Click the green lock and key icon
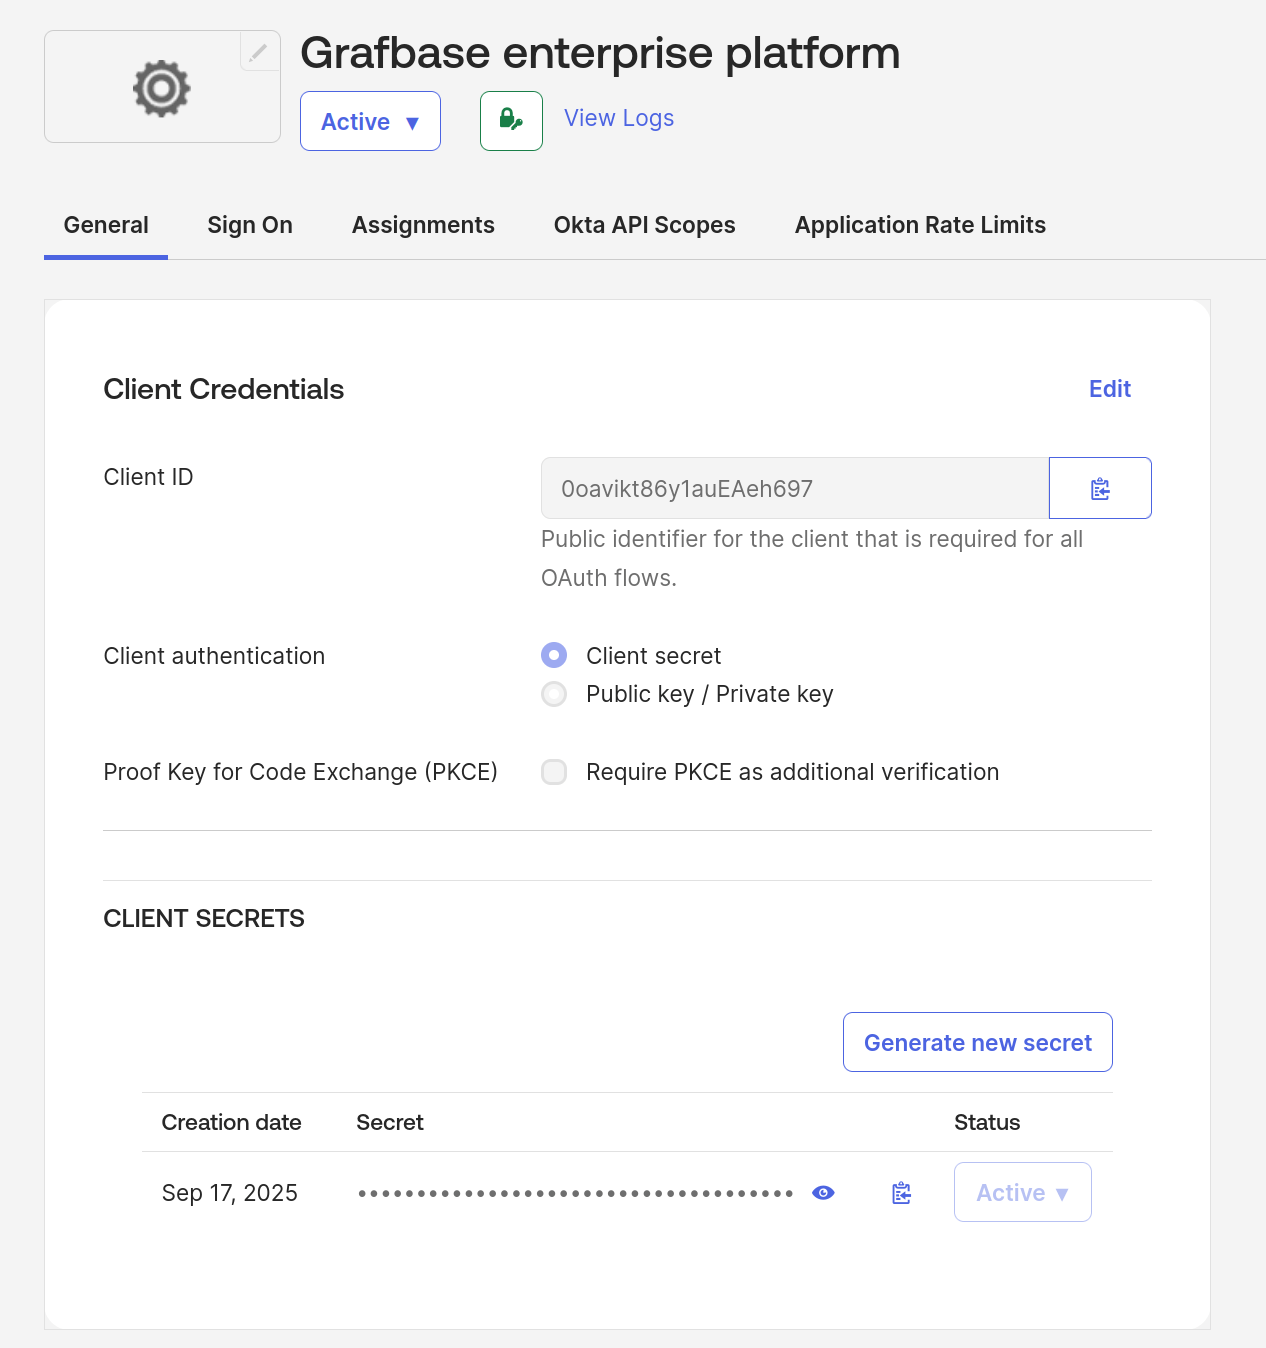This screenshot has width=1266, height=1348. click(x=511, y=121)
